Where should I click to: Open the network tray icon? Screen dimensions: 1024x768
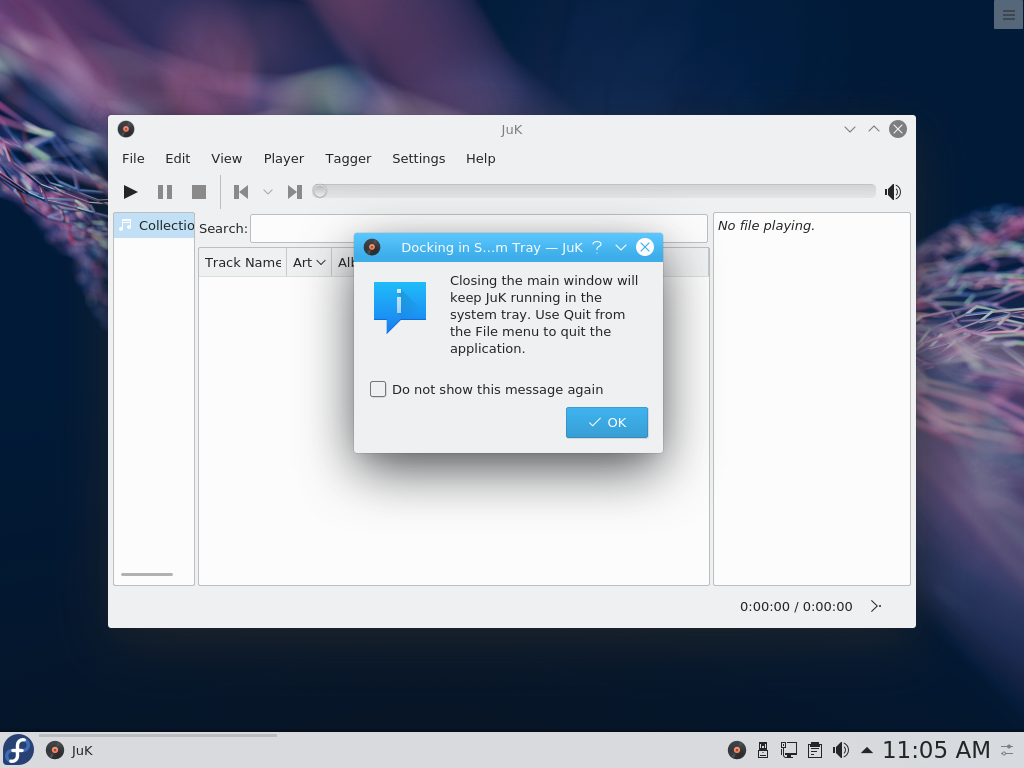coord(789,750)
